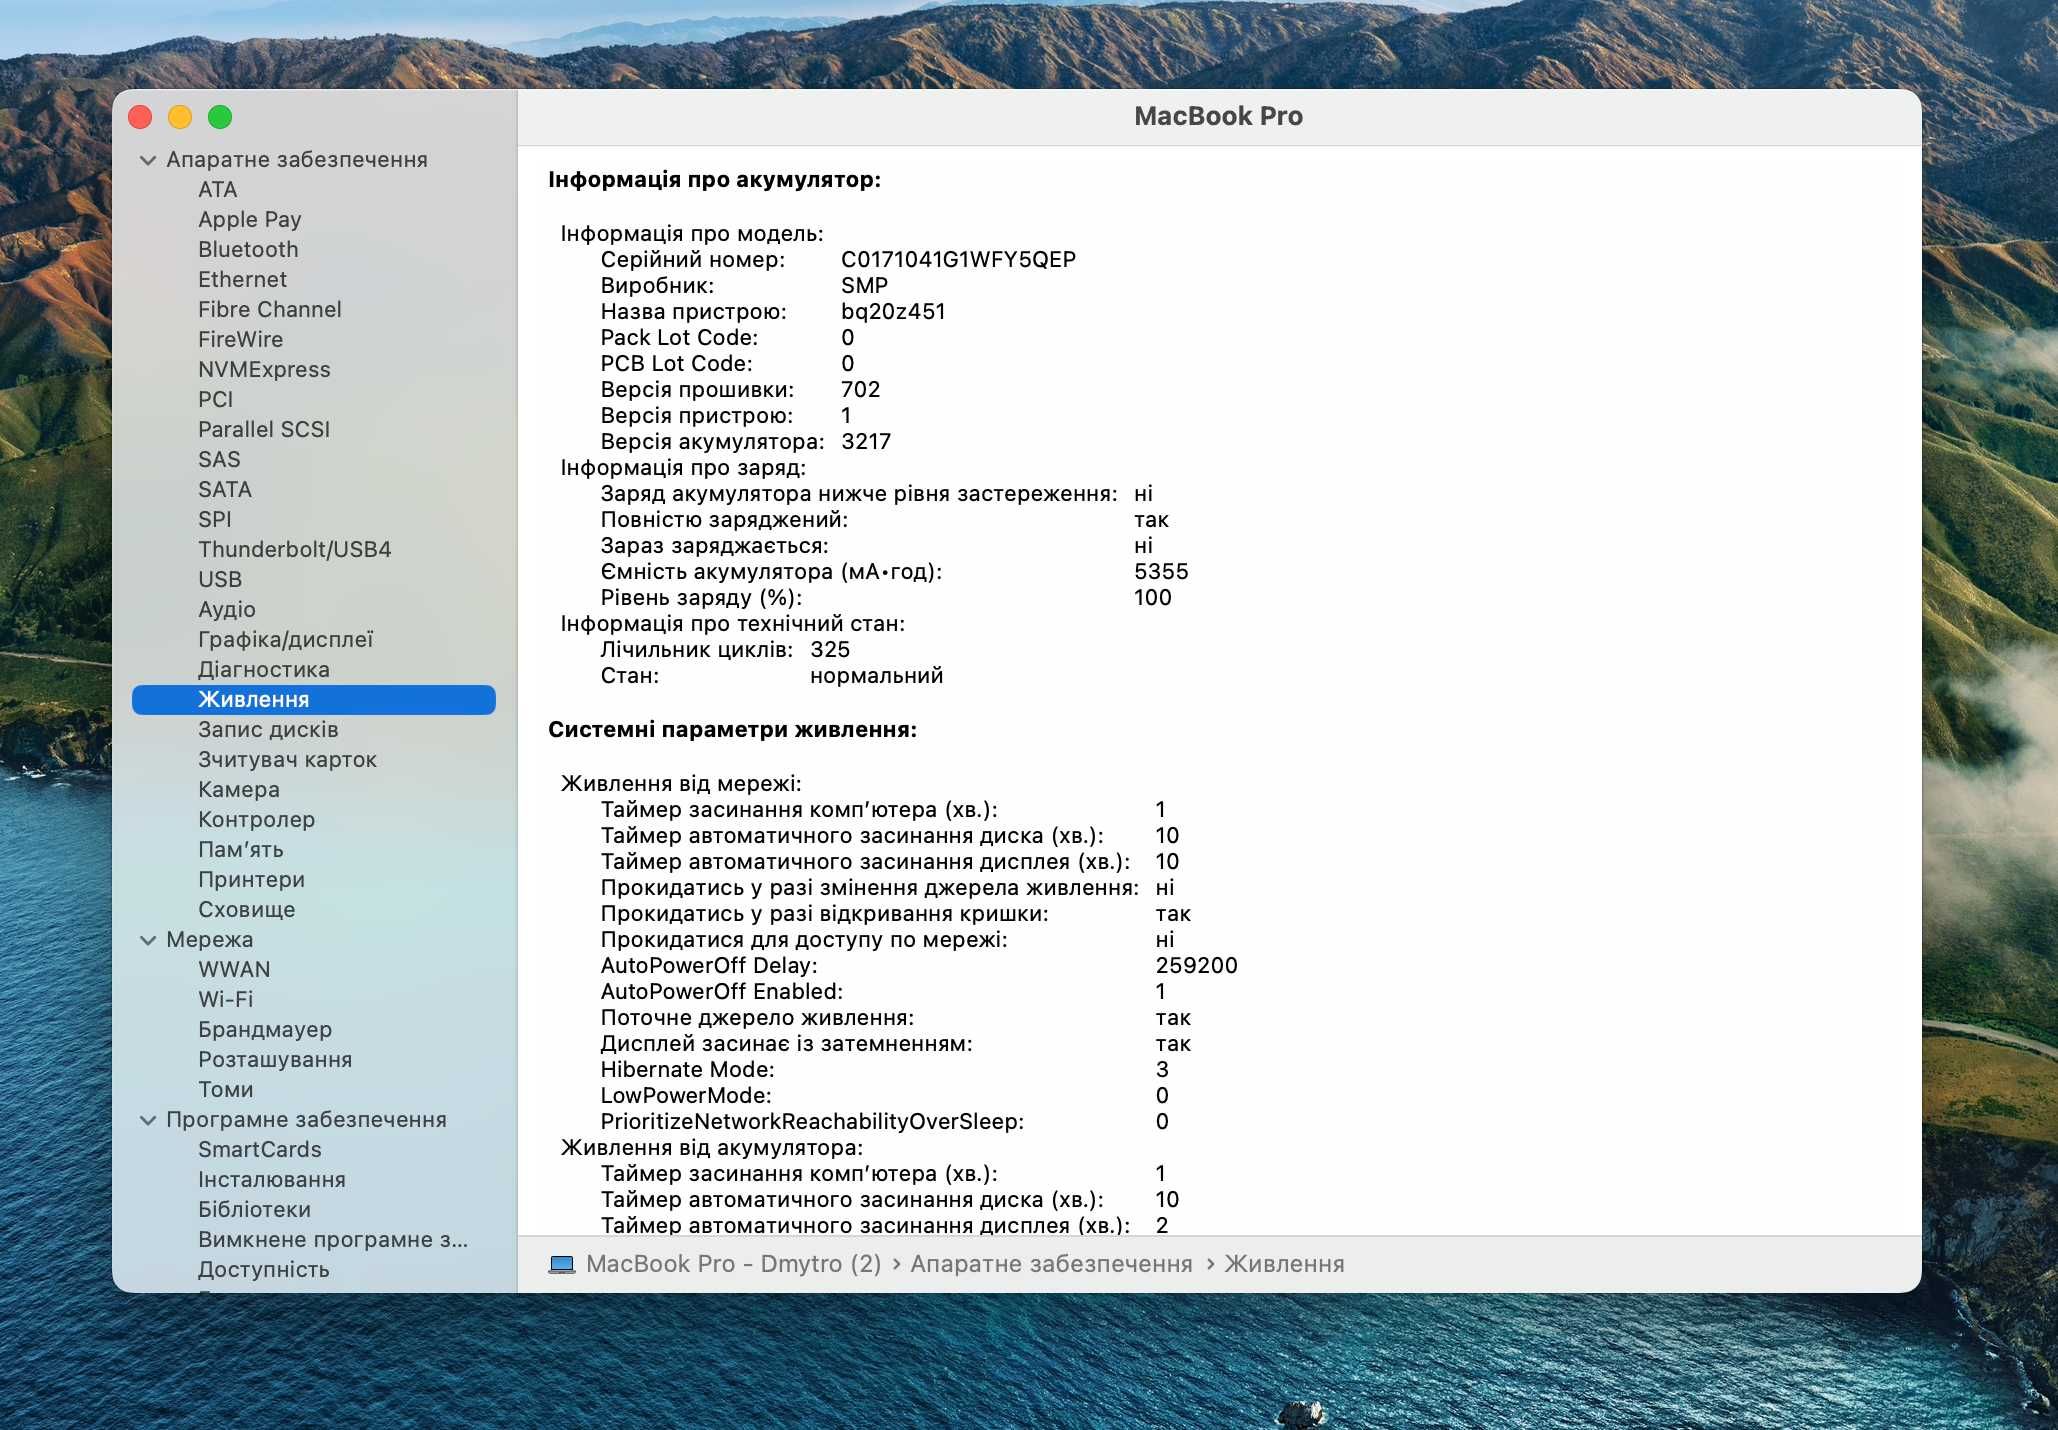Select PCI in sidebar
The image size is (2058, 1430).
coord(215,400)
